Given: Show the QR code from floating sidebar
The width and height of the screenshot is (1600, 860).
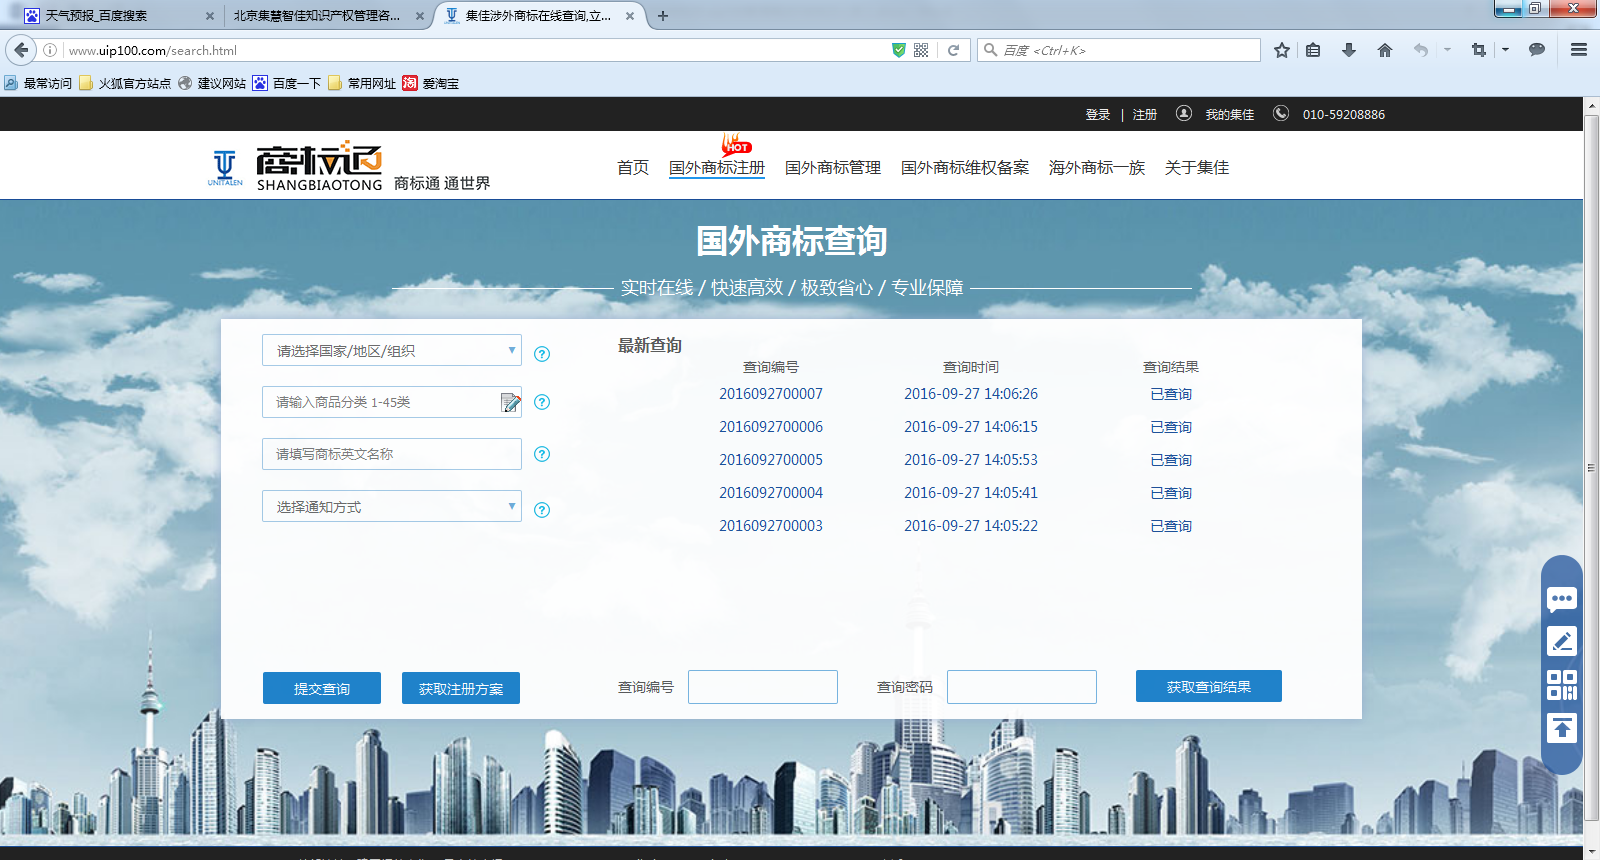Looking at the screenshot, I should coord(1561,685).
